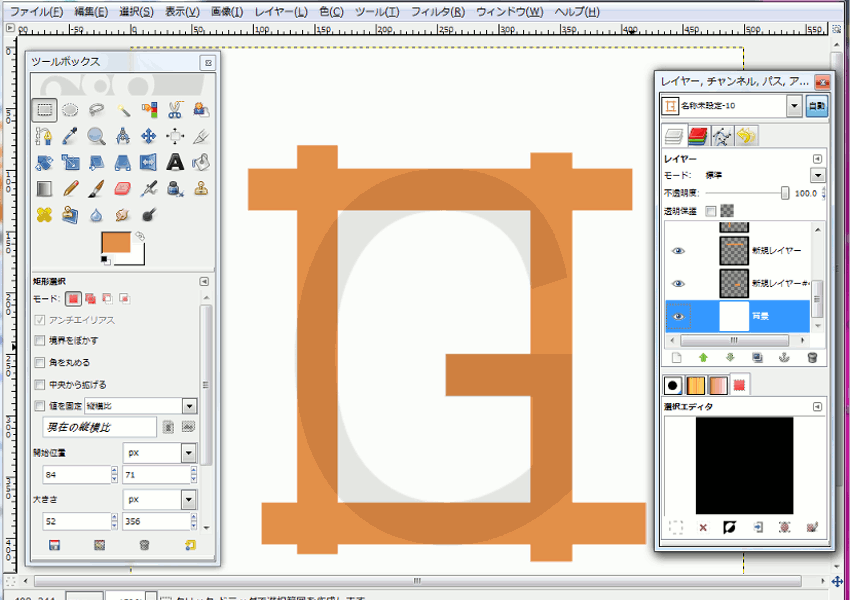Click the anchor layer button
The image size is (850, 600).
point(784,357)
